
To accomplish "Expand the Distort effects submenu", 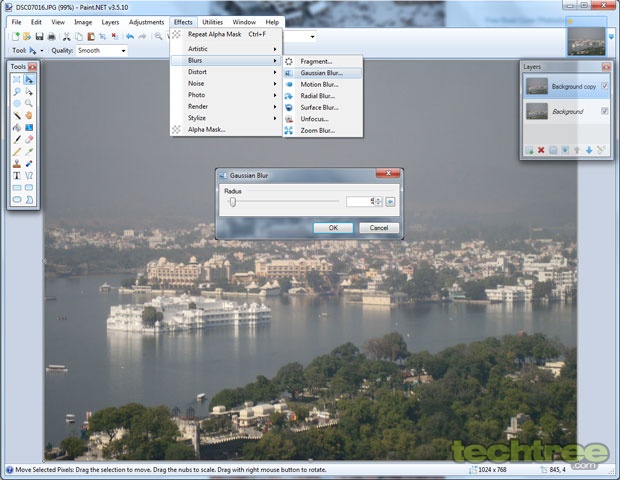I will click(226, 72).
